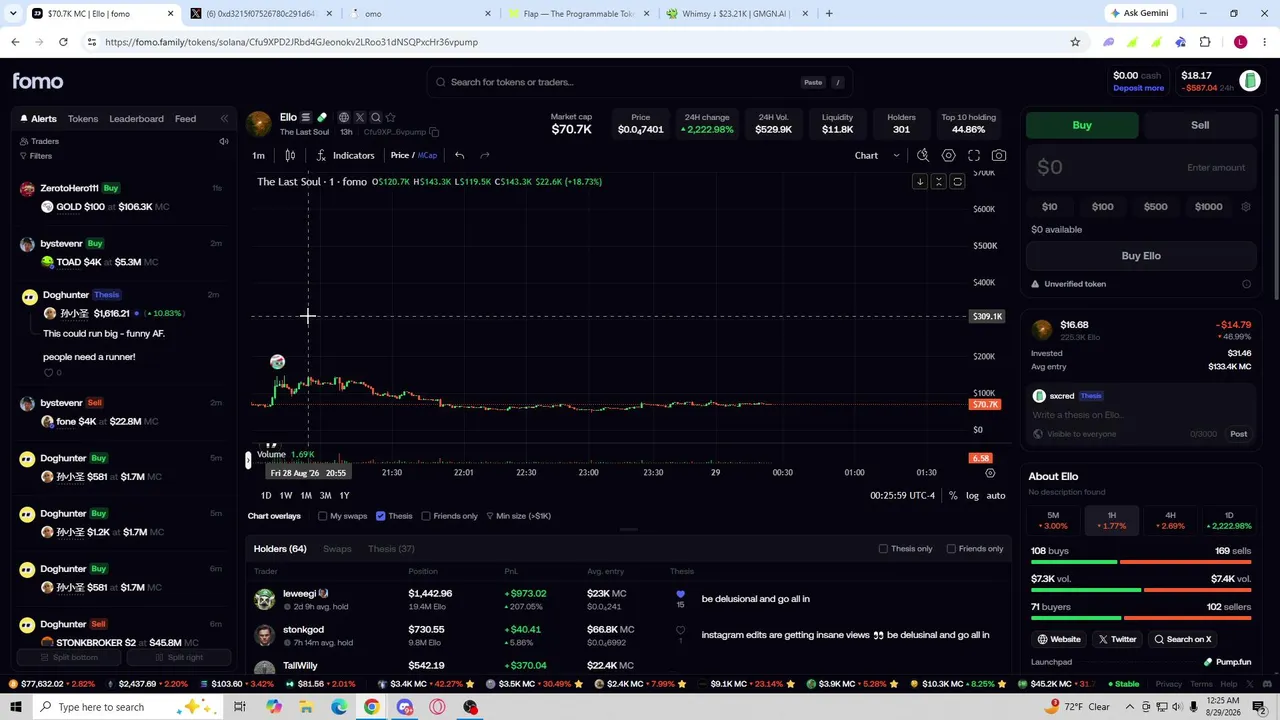Open the alert Filters options
Screen dimensions: 1280x720
click(x=35, y=156)
